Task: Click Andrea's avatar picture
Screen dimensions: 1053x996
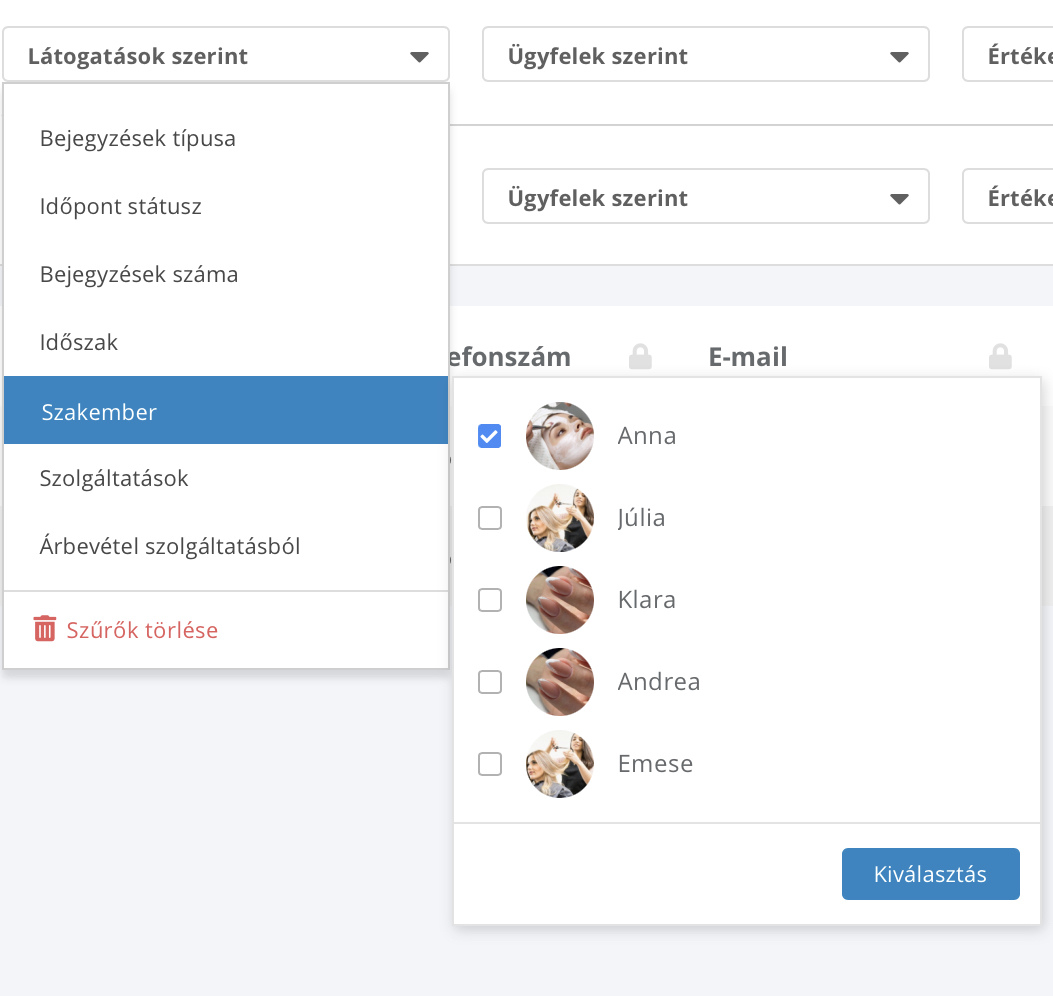Action: pyautogui.click(x=560, y=682)
